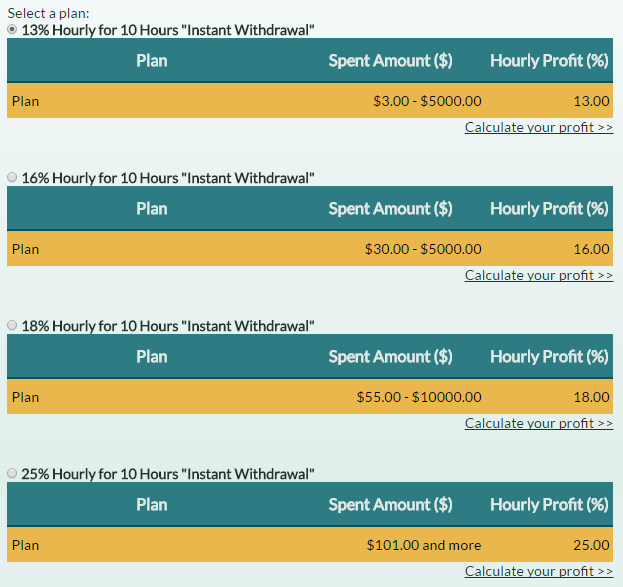Click the $101.00 and more cell
Screen dimensions: 623x587
(424, 545)
